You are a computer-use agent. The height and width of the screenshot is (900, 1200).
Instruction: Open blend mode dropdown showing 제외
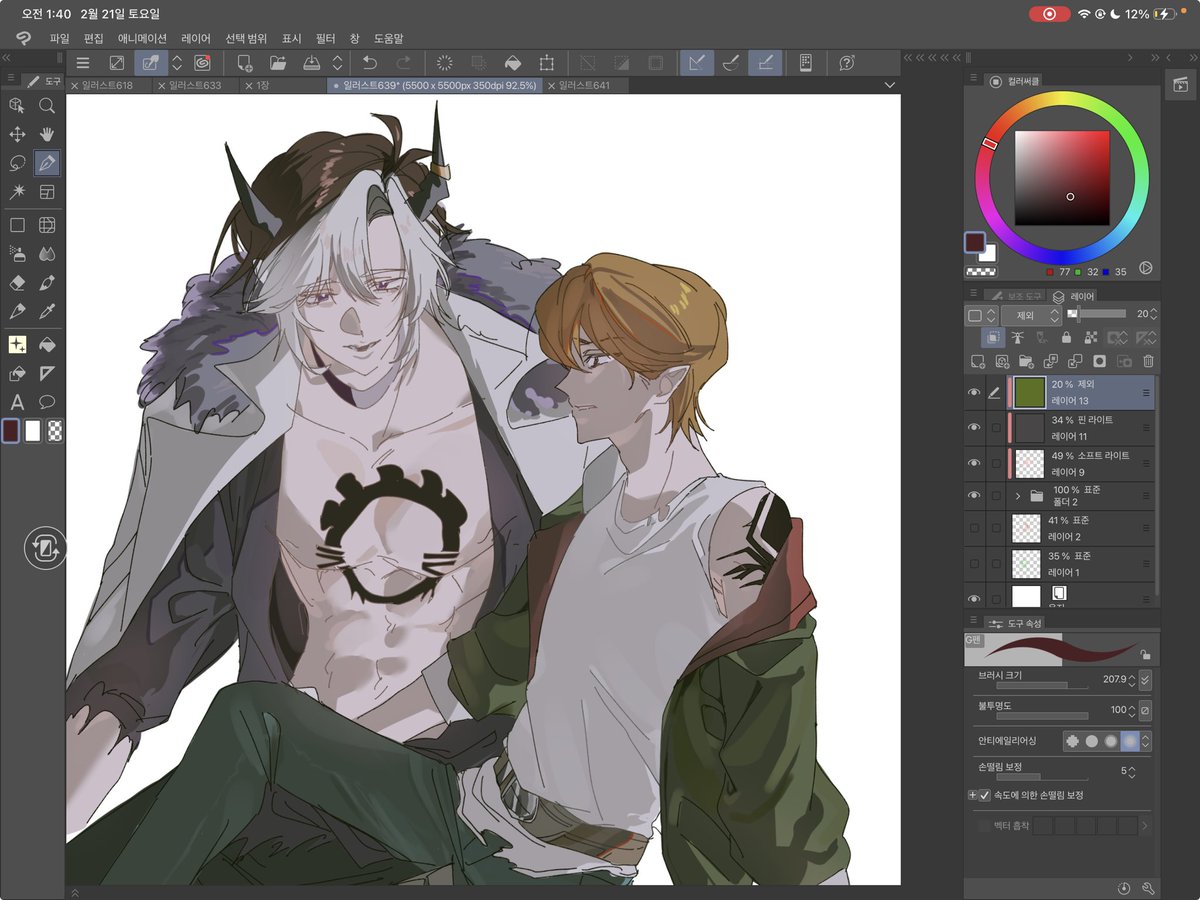pyautogui.click(x=1031, y=315)
